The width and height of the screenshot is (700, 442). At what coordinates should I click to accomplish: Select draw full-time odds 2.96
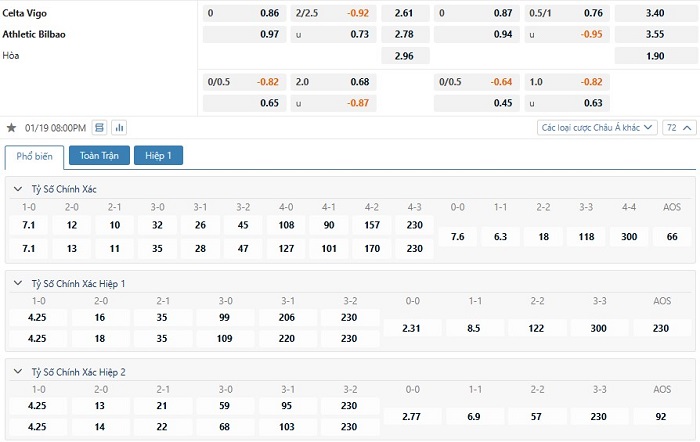[405, 56]
